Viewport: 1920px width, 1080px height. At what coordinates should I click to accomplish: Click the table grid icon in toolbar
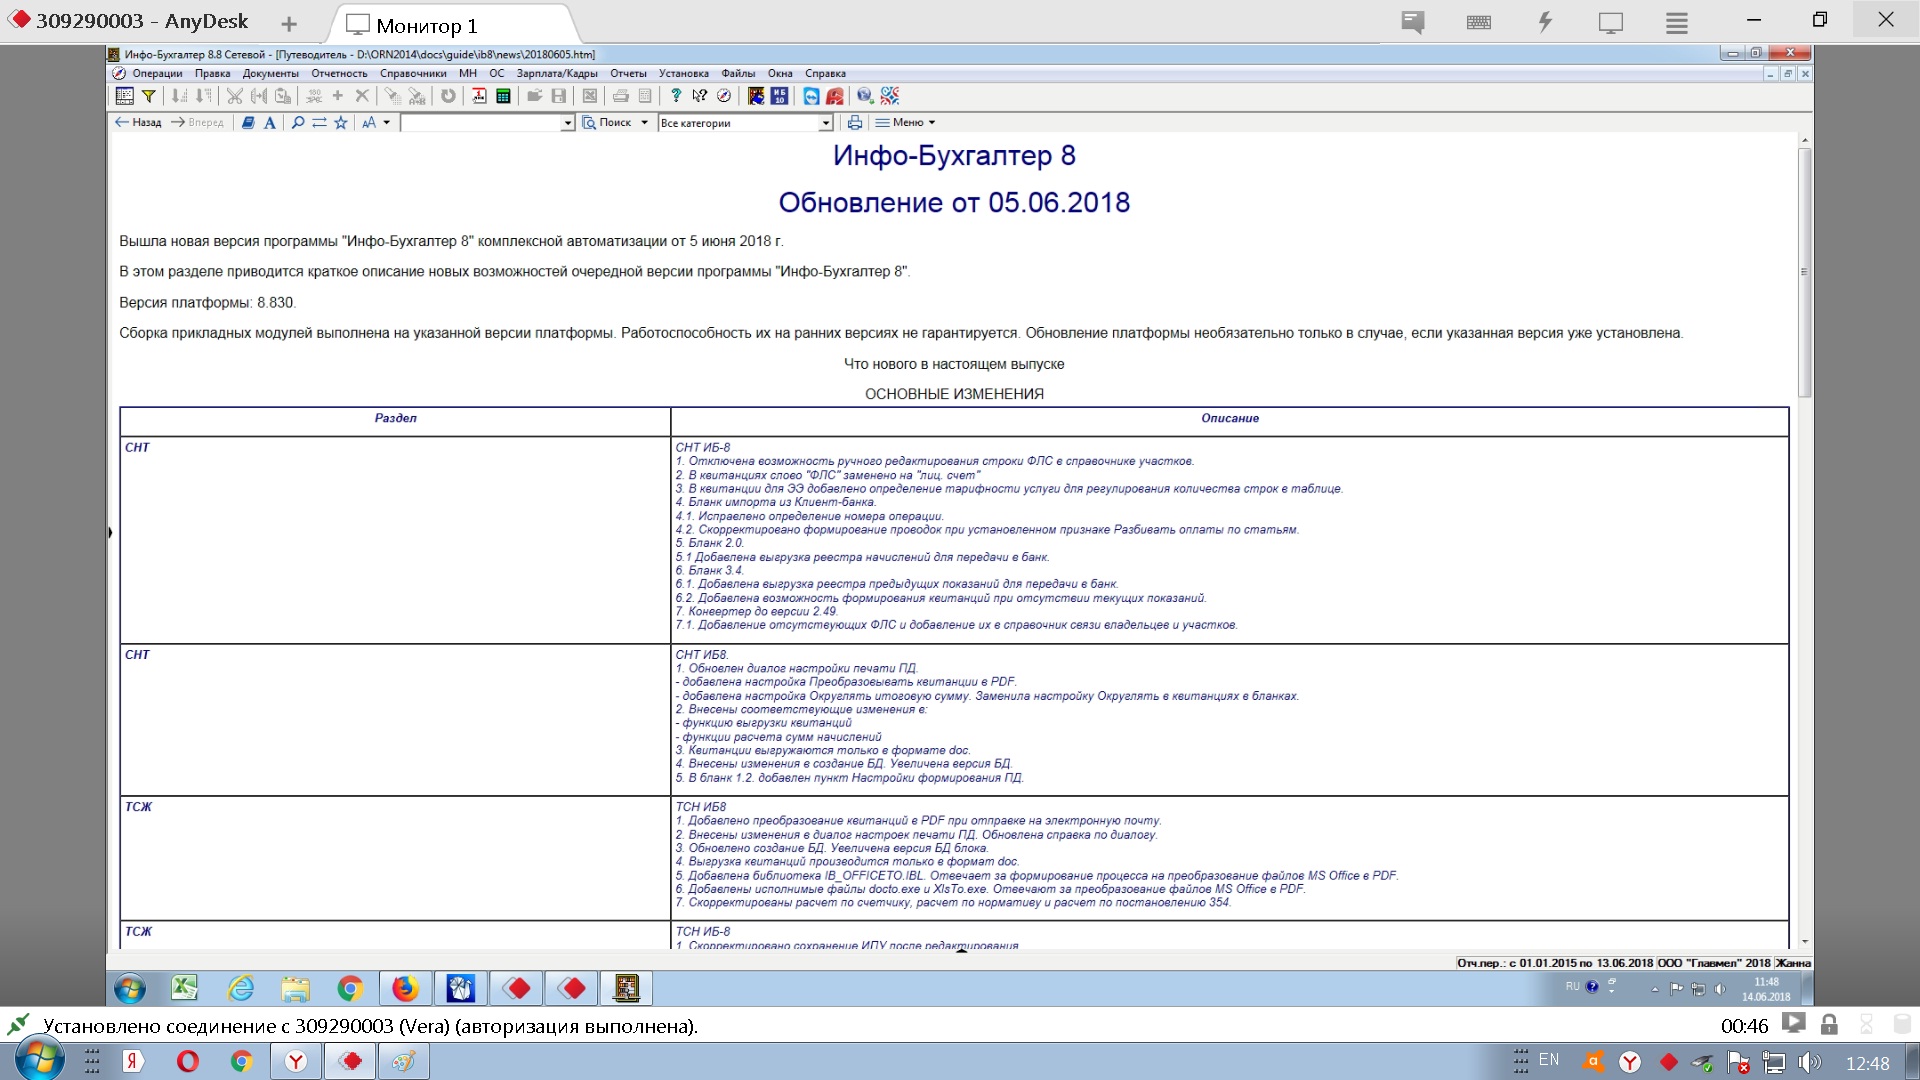pyautogui.click(x=125, y=96)
